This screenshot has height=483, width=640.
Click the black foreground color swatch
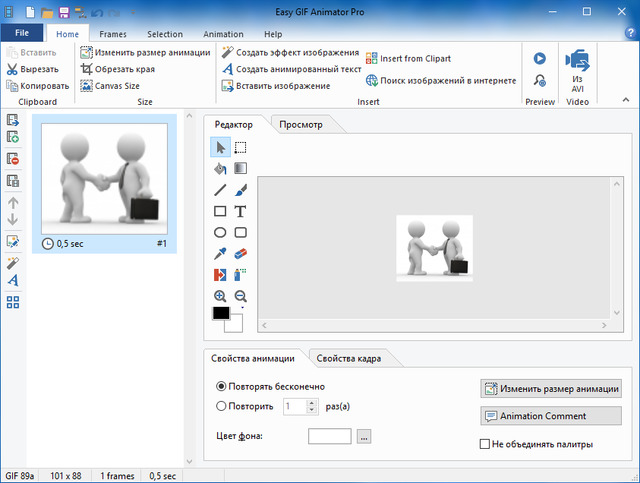(221, 314)
